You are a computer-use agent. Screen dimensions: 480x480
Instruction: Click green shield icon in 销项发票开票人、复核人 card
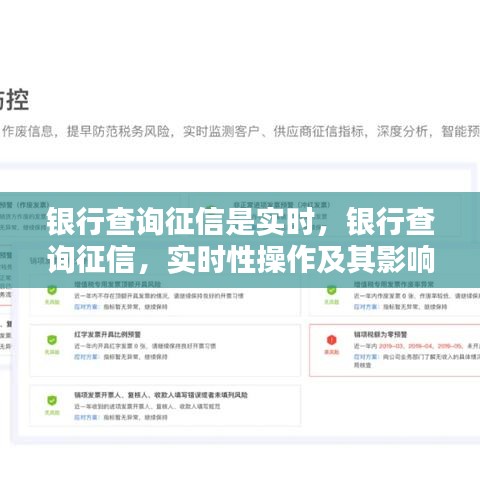52,401
